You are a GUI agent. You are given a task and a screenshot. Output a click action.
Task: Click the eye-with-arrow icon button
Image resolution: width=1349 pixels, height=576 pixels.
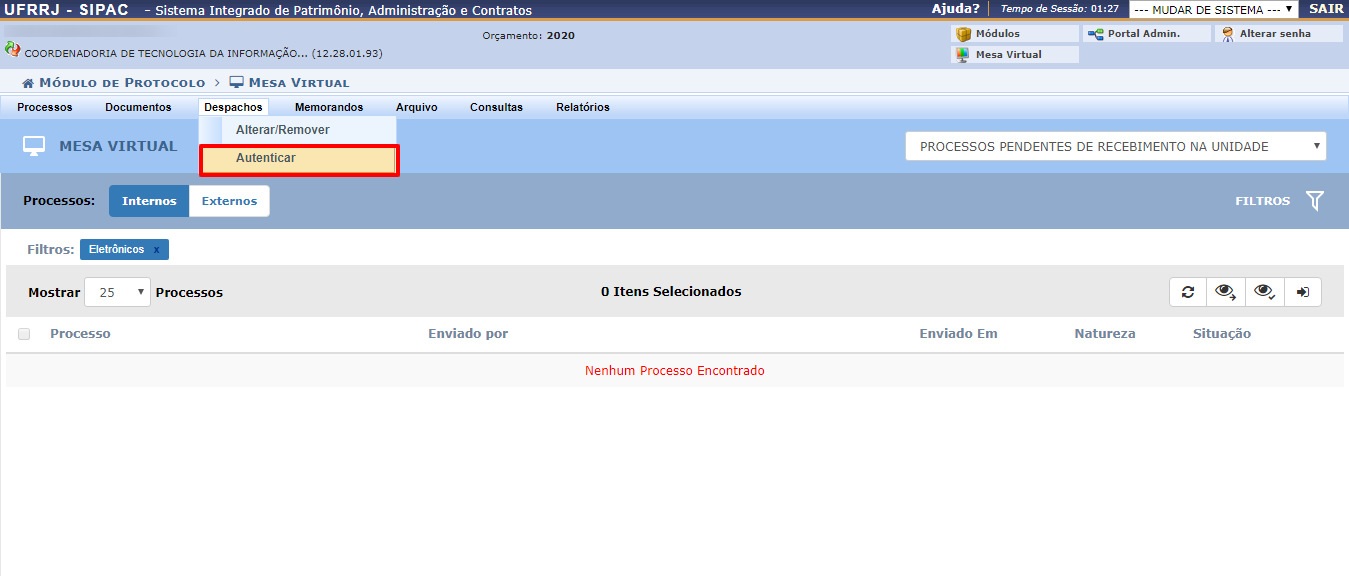(x=1226, y=292)
